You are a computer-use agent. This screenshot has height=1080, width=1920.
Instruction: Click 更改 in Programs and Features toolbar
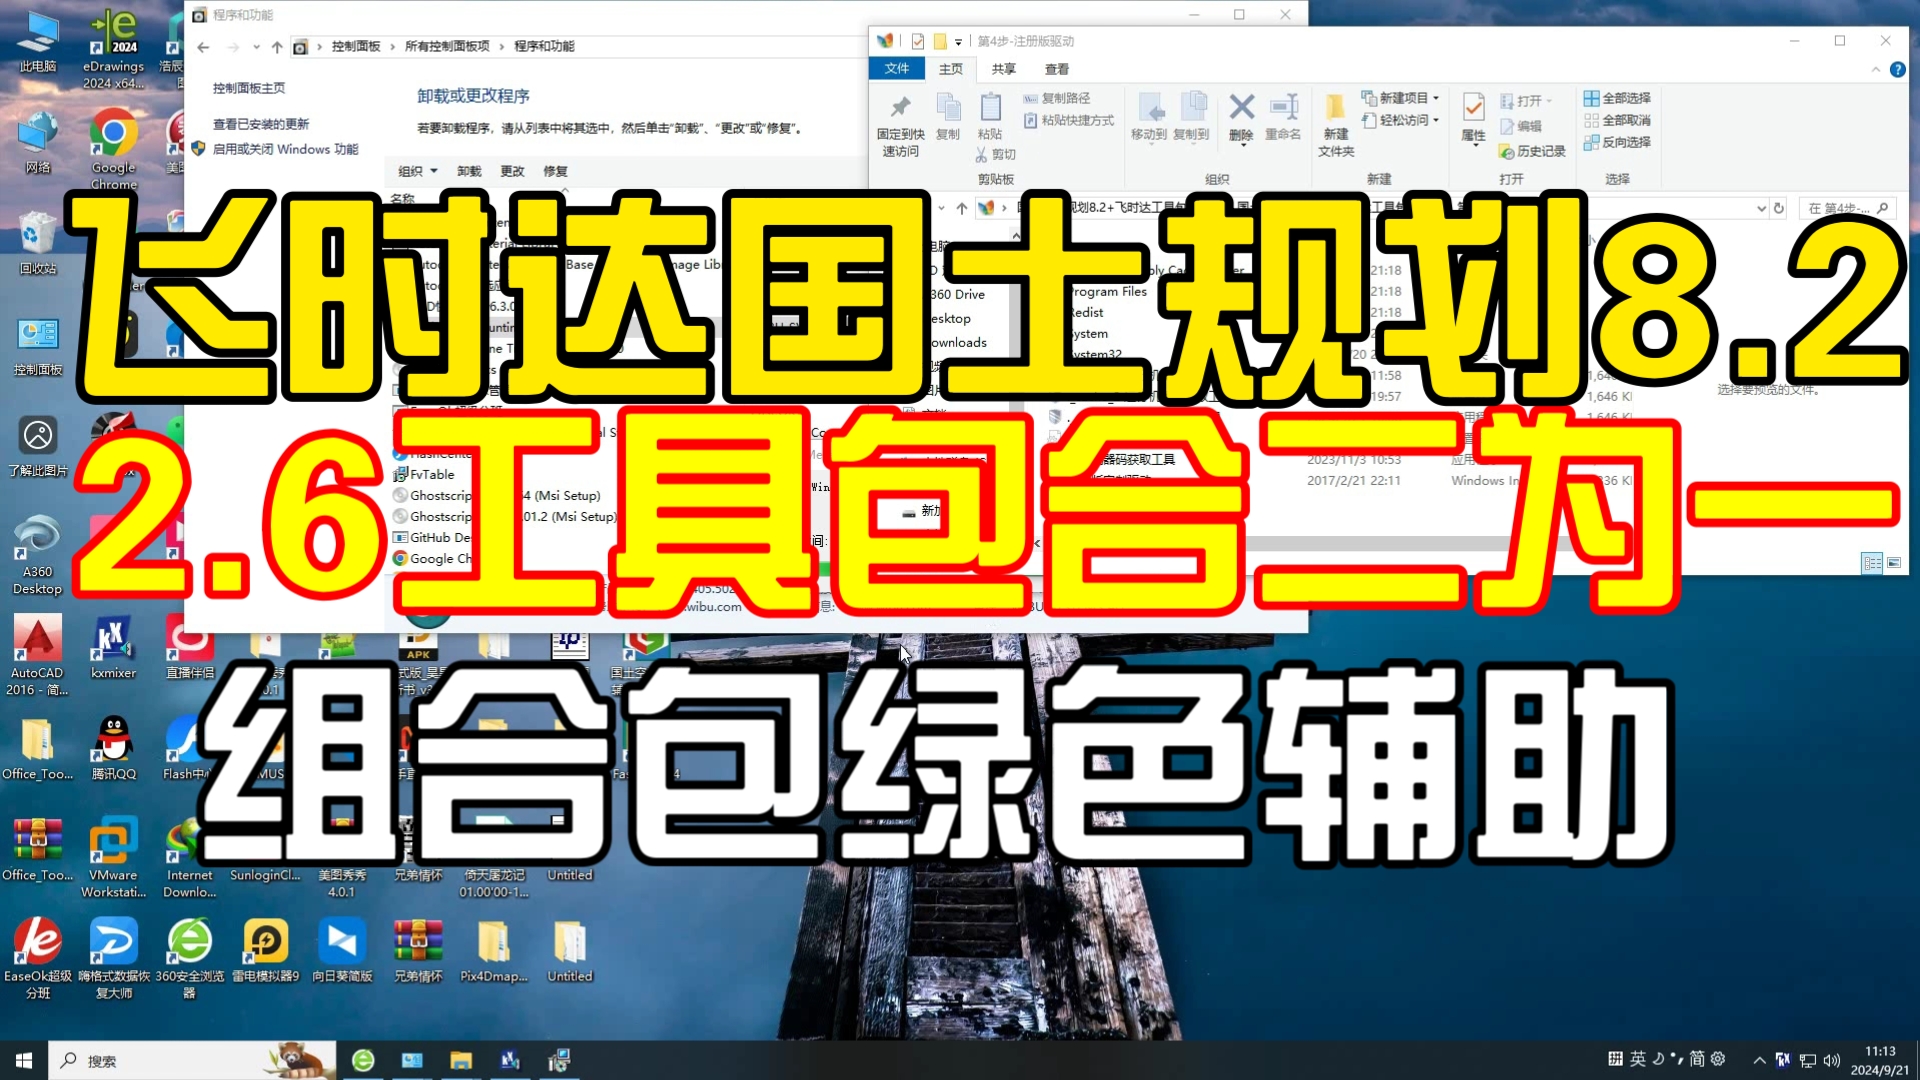point(512,171)
